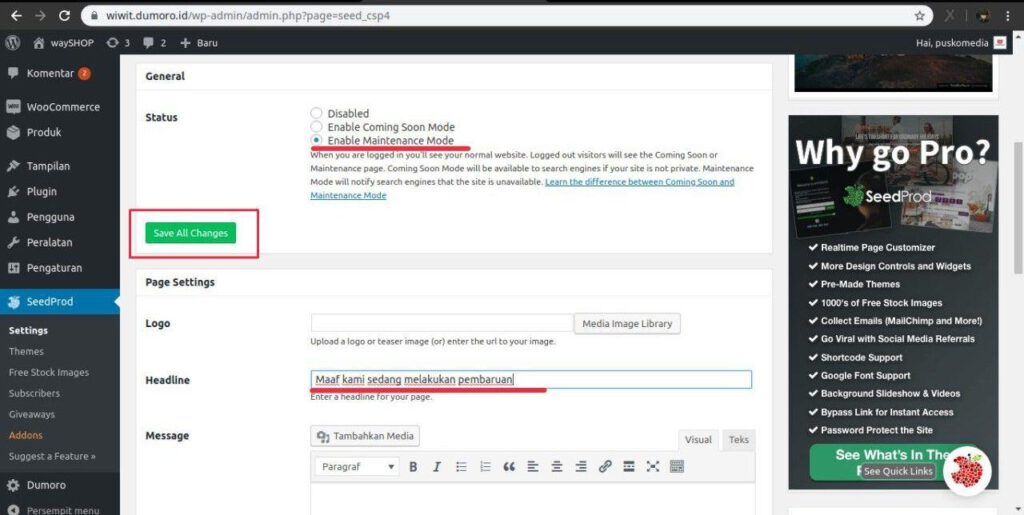Open the SeedProd Themes submenu item

(26, 351)
